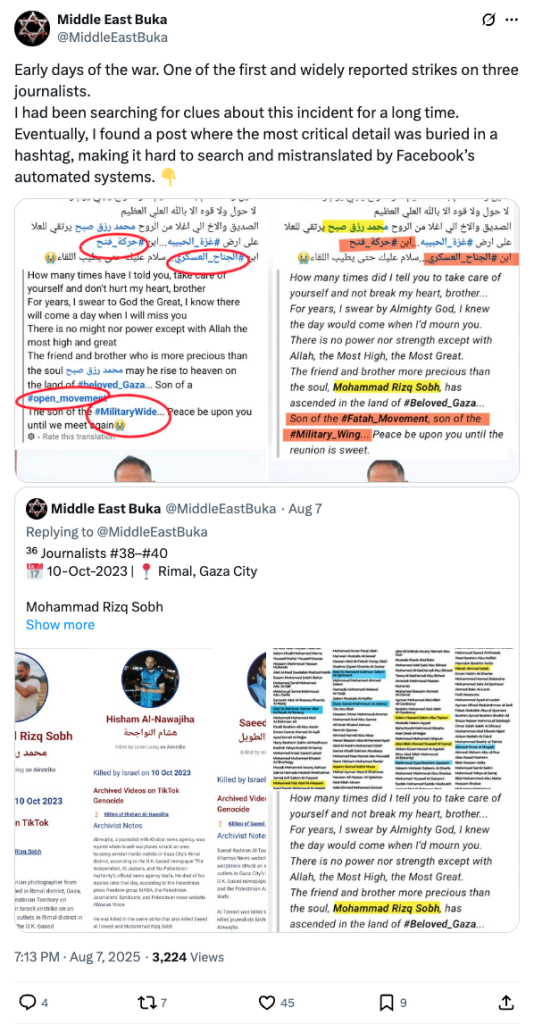Open the more options ellipsis menu
Screen dimensions: 534x1024
point(512,20)
